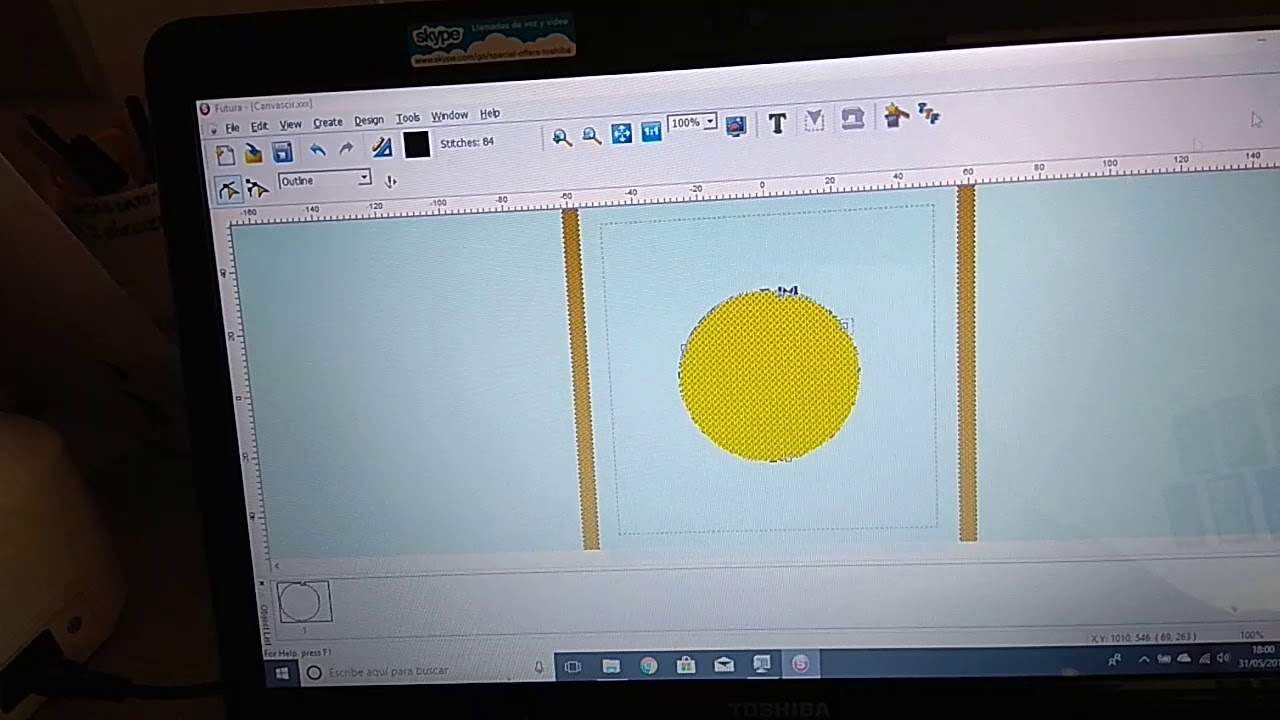Click the monitor preview icon
1280x720 pixels.
click(736, 126)
